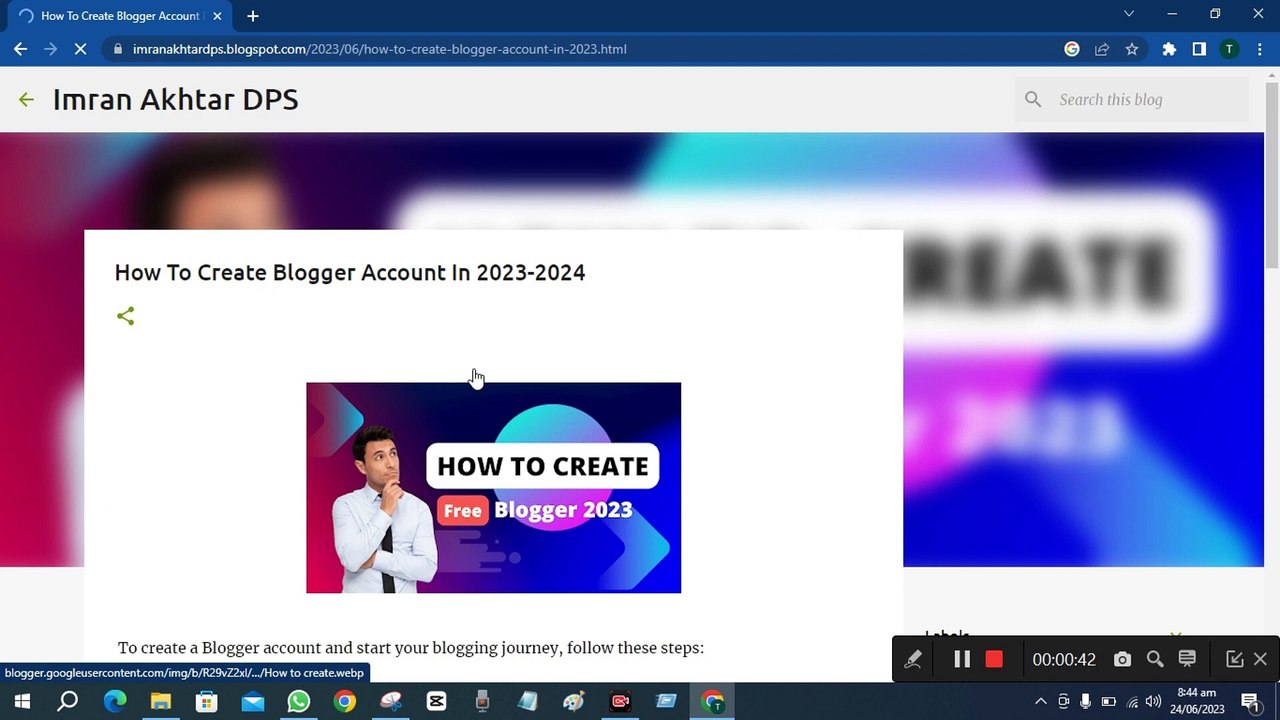The height and width of the screenshot is (720, 1280).
Task: Open the Extensions puzzle icon
Action: coord(1169,49)
